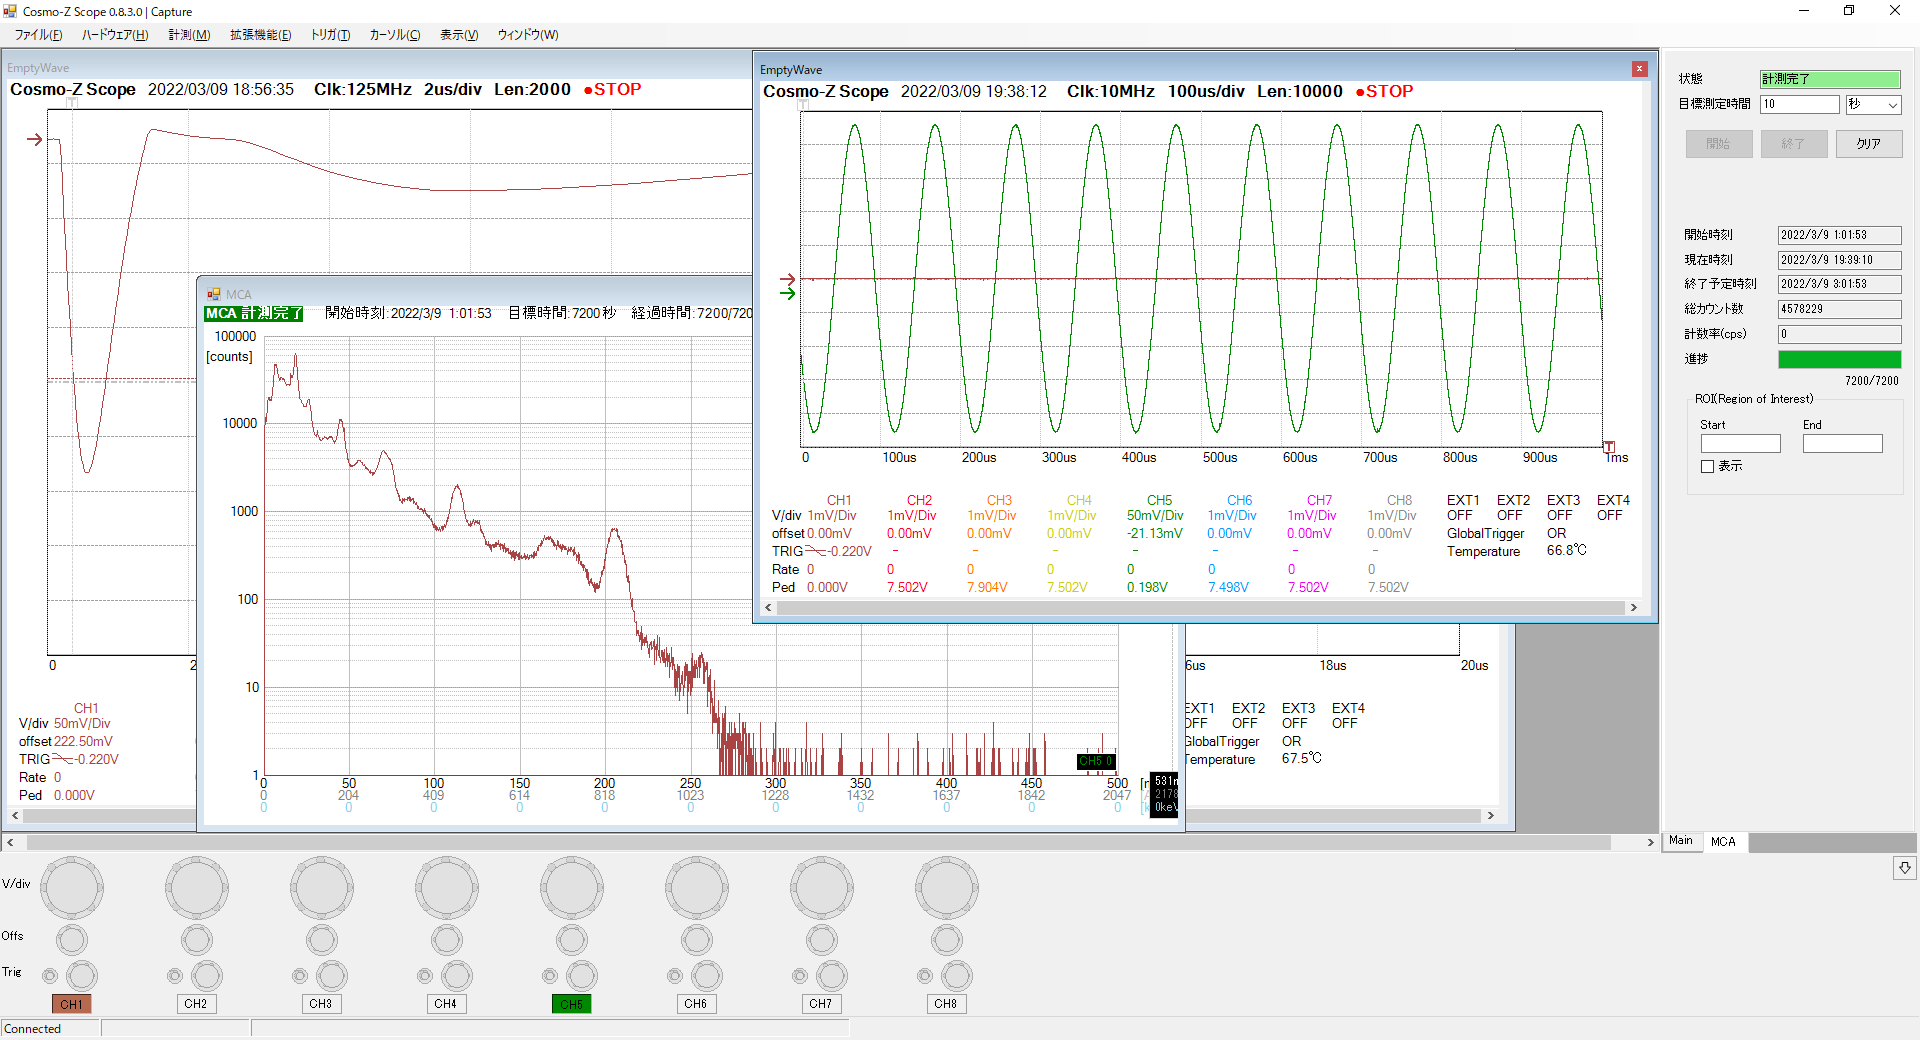Click the CH6 offset knob

point(697,940)
